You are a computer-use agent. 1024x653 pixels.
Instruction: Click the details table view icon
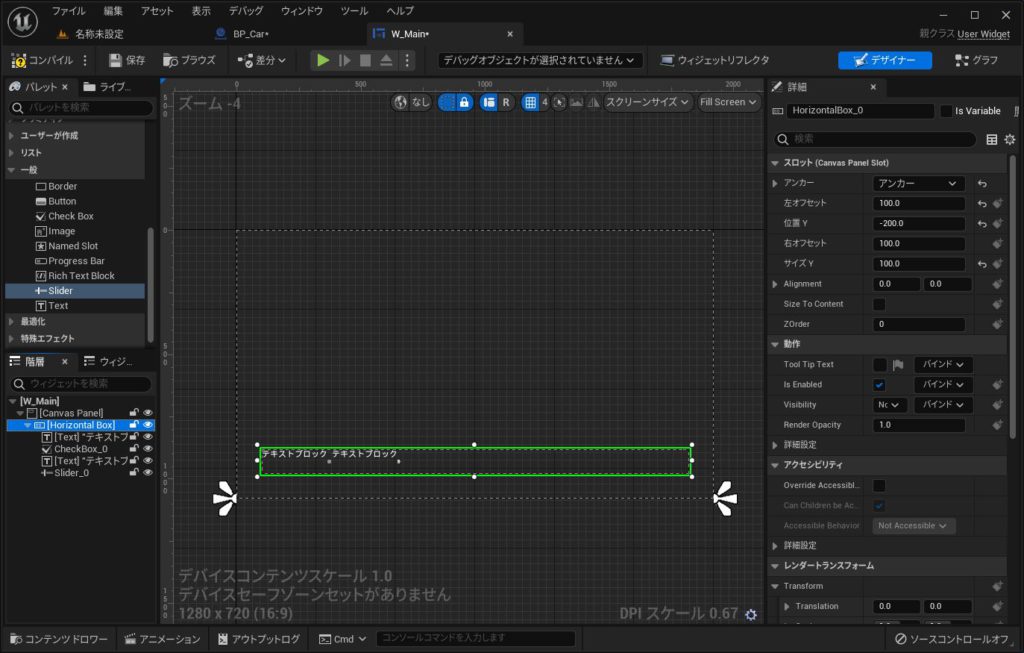click(991, 139)
